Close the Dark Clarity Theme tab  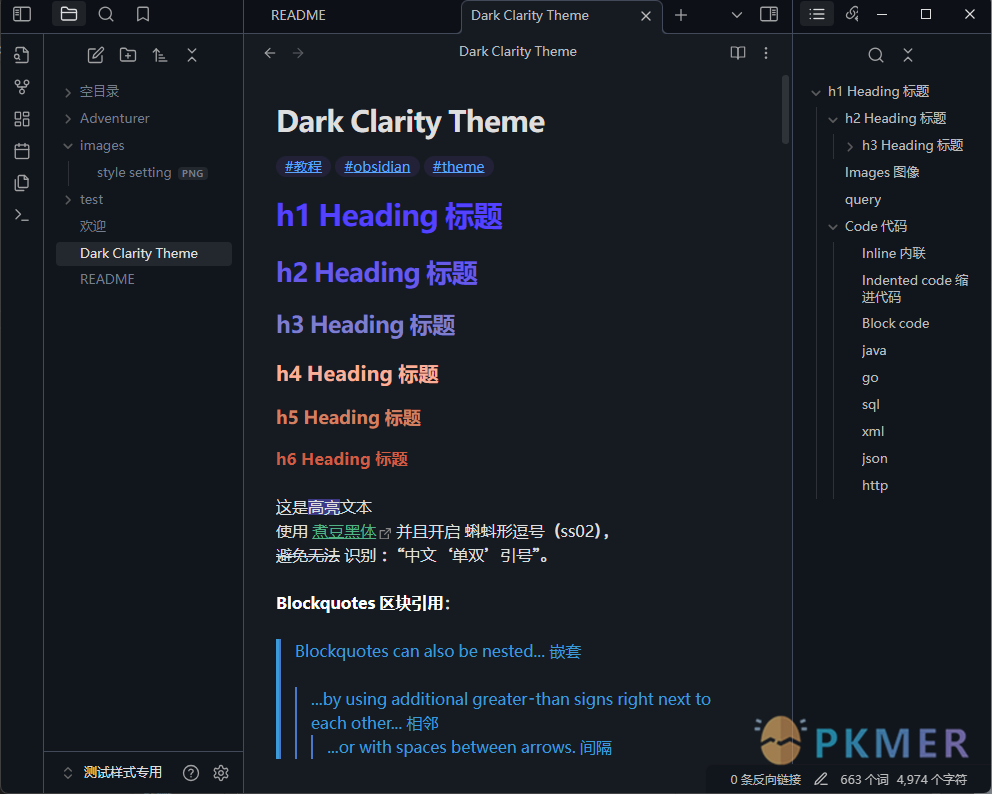[x=646, y=16]
